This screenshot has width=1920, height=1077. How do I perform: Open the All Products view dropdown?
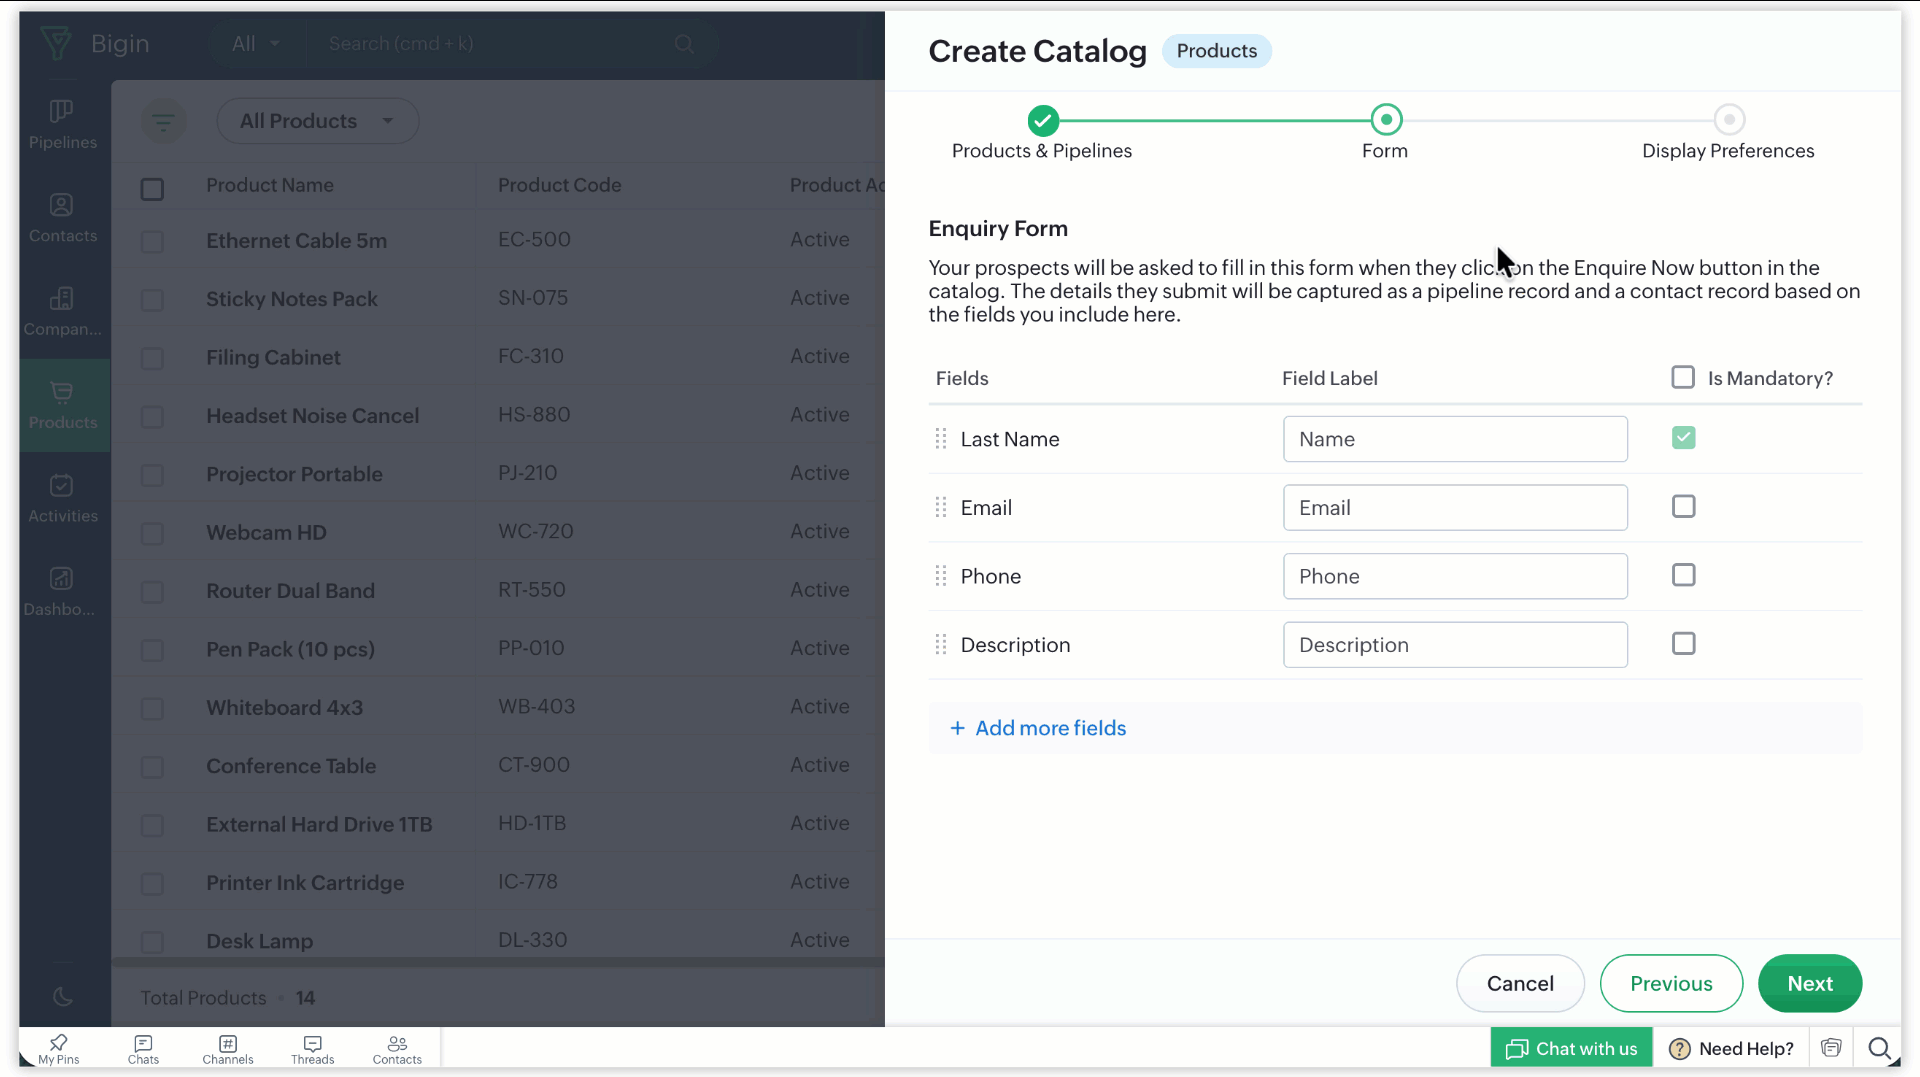(x=317, y=121)
